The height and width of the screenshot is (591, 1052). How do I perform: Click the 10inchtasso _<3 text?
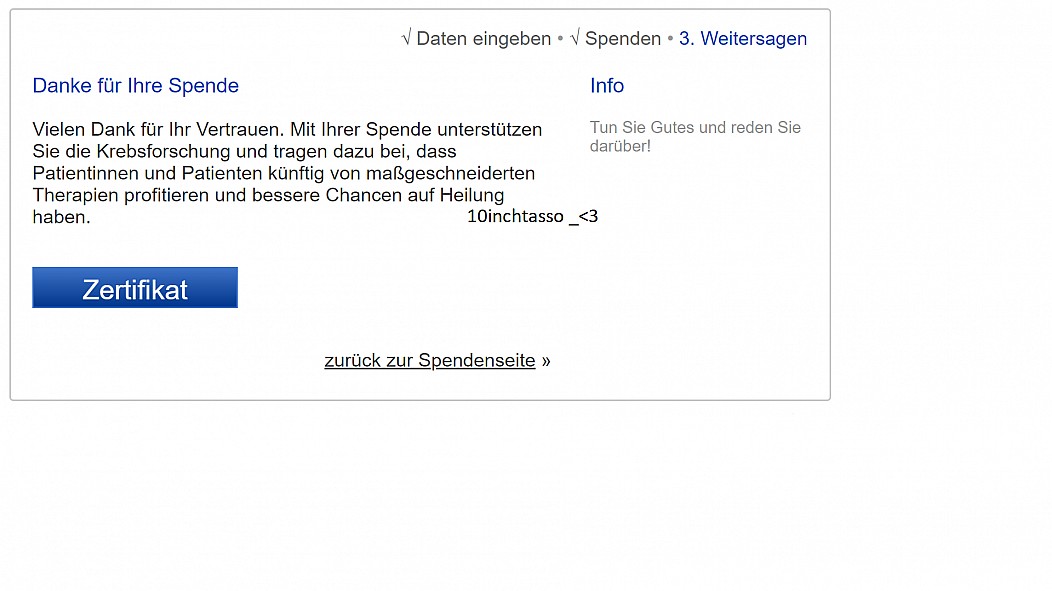pyautogui.click(x=532, y=217)
